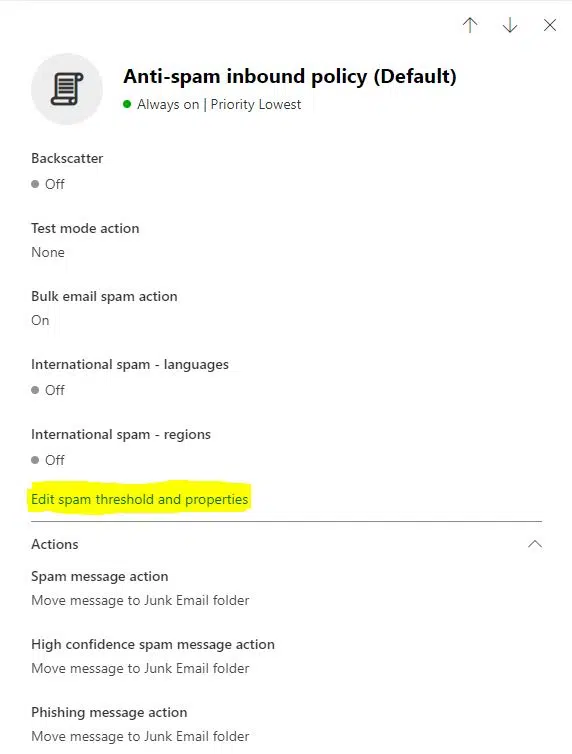Click the Bulk email spam action On value
This screenshot has width=572, height=754.
40,320
